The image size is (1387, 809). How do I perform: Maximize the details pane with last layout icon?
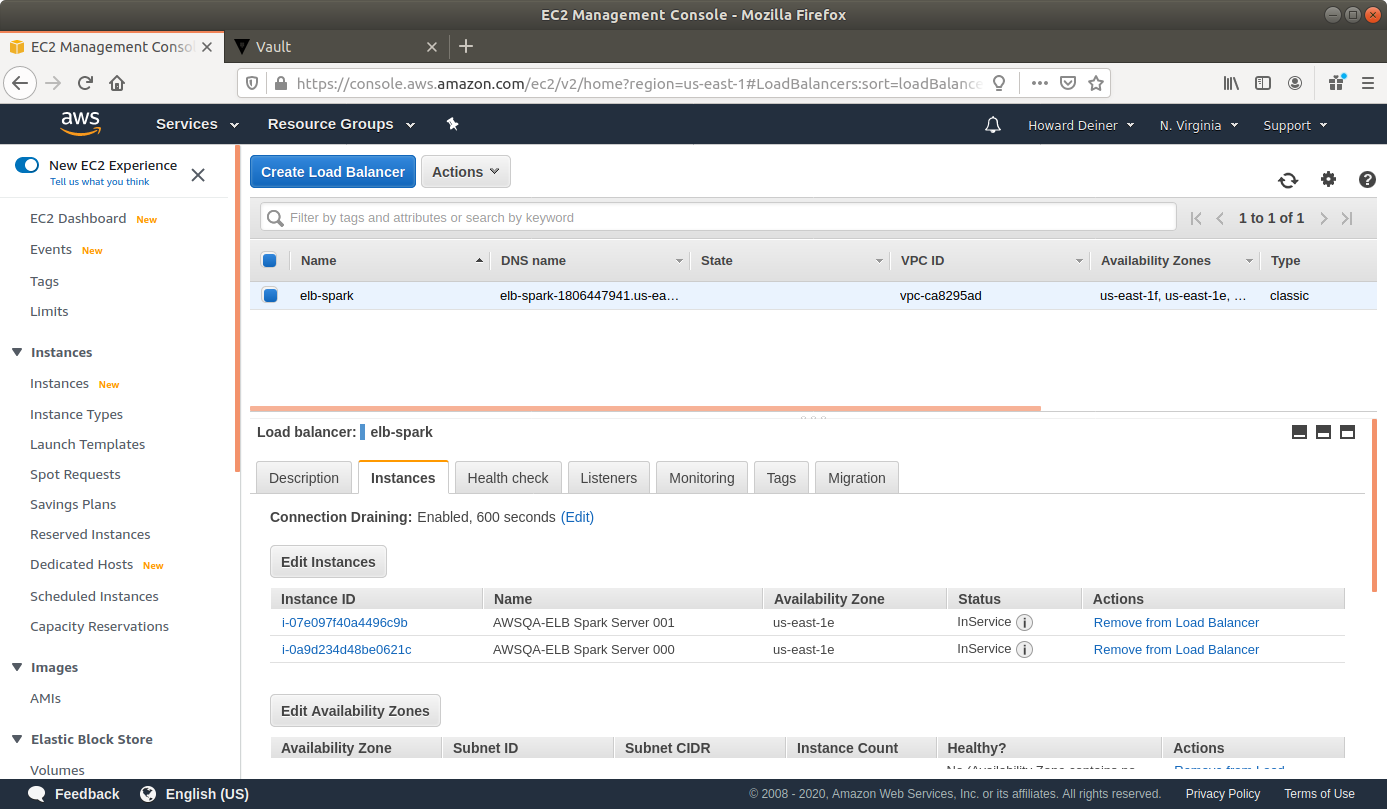(x=1347, y=432)
